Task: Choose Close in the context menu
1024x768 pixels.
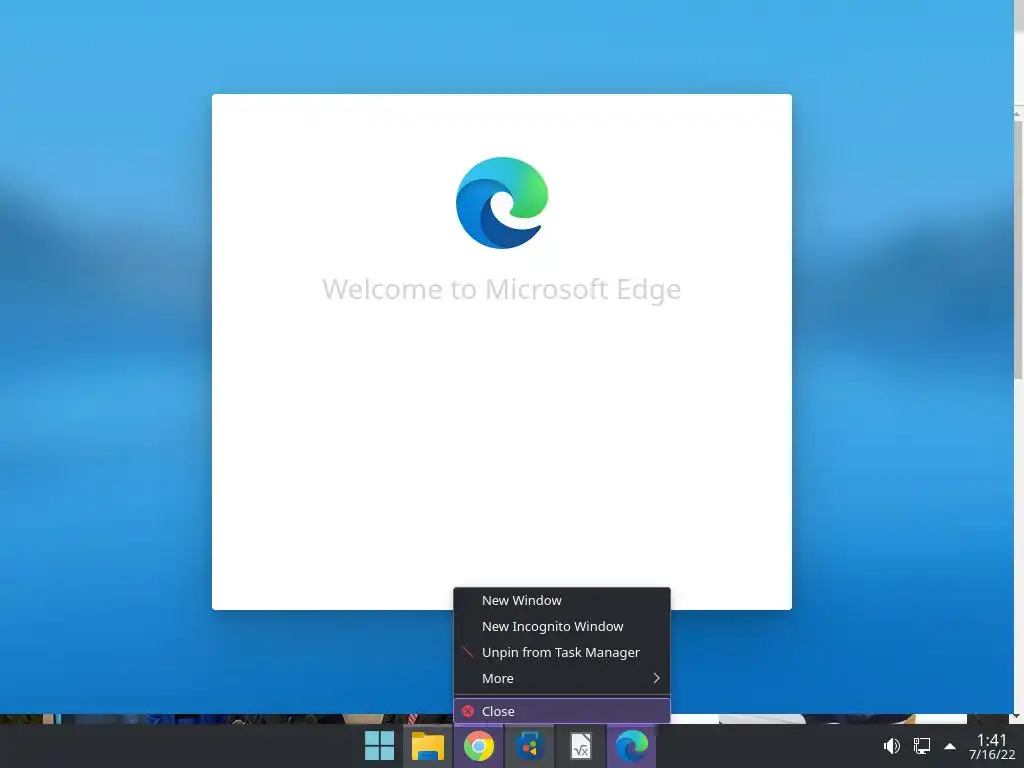Action: point(562,711)
